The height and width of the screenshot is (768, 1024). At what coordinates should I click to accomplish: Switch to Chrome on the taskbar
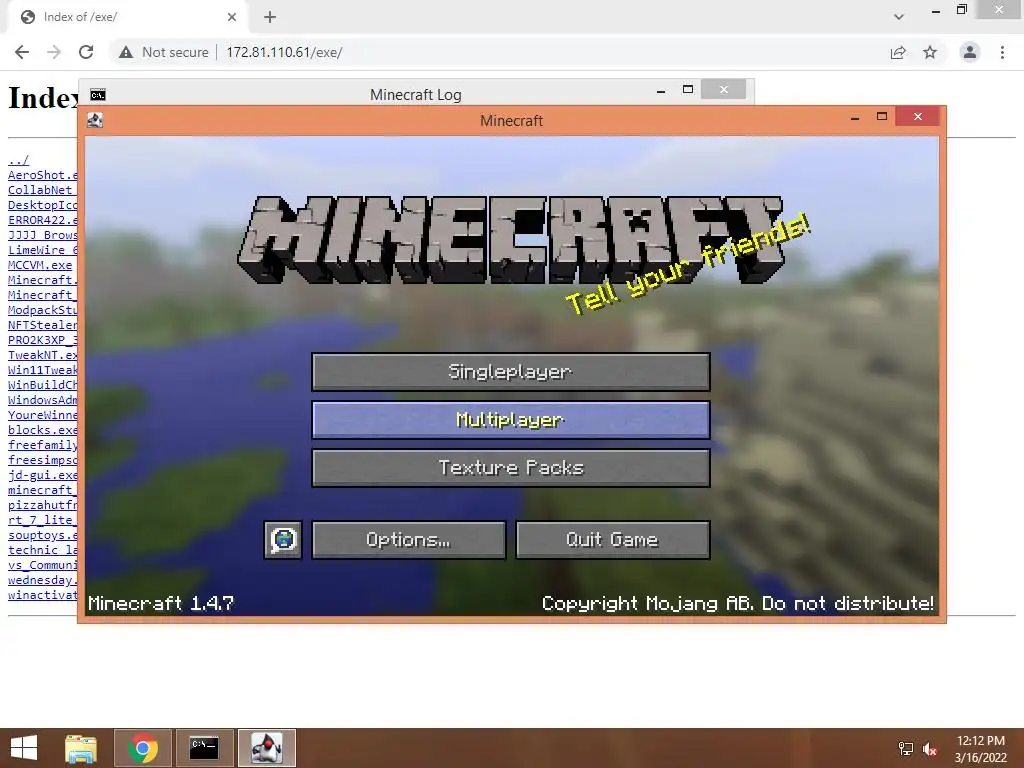click(x=142, y=748)
